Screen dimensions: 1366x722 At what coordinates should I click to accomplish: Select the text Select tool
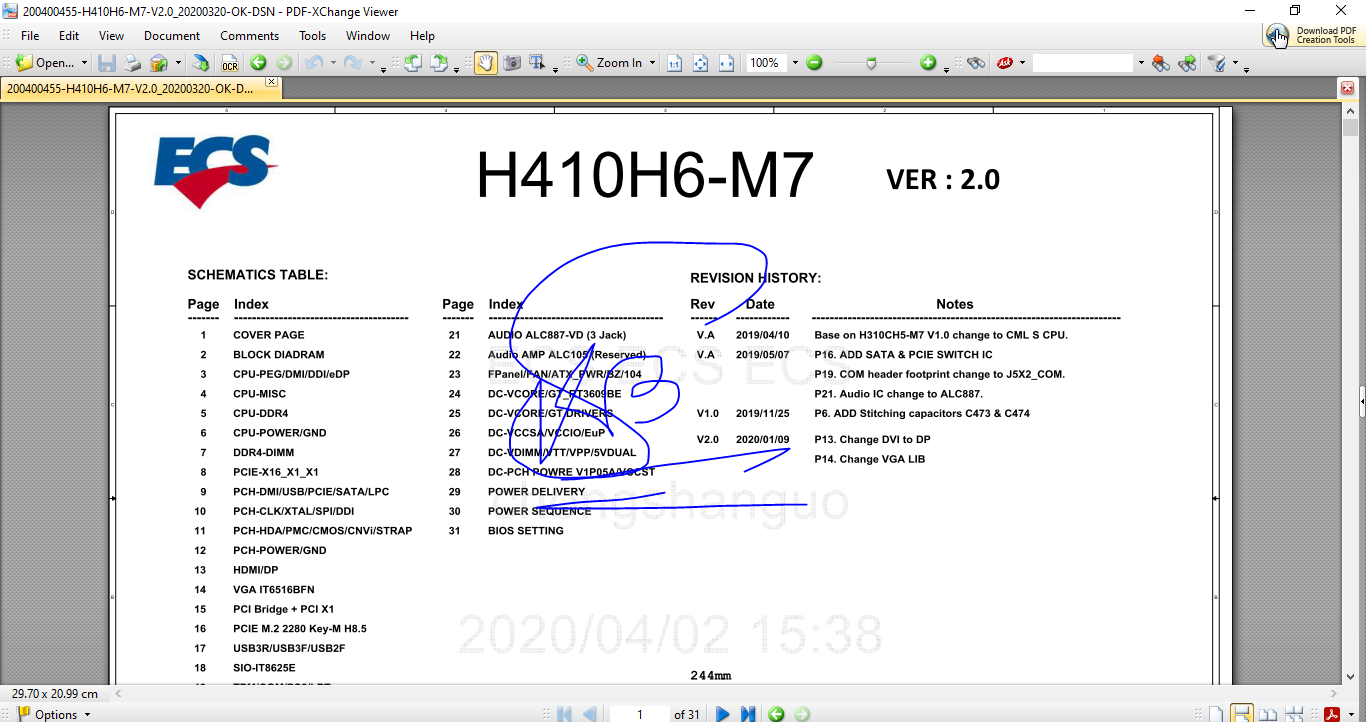click(x=537, y=62)
